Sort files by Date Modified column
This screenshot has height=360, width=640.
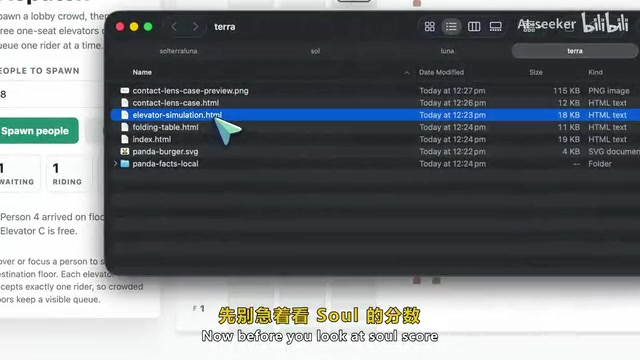pyautogui.click(x=441, y=72)
